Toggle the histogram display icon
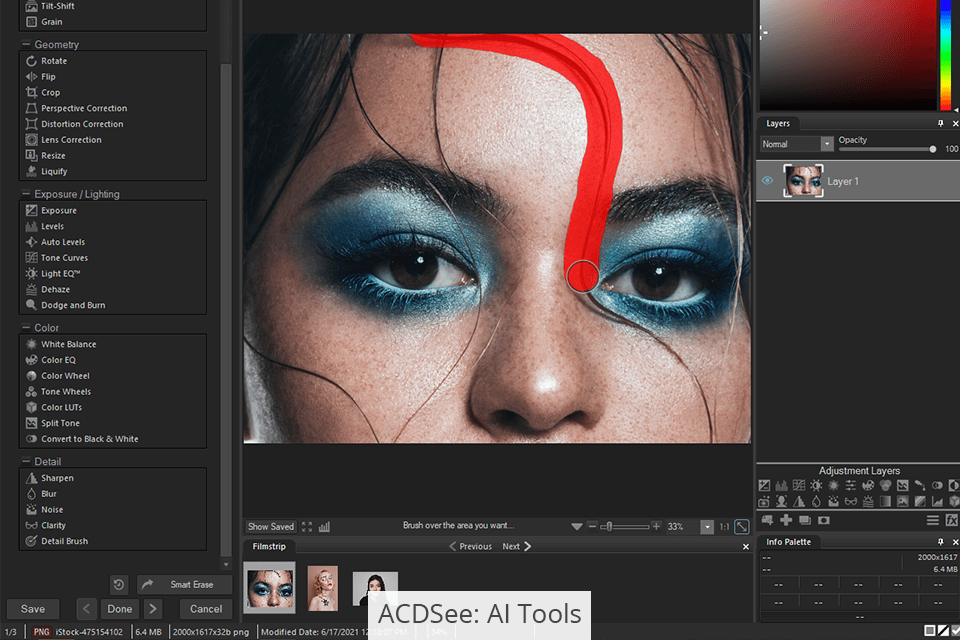 (324, 527)
